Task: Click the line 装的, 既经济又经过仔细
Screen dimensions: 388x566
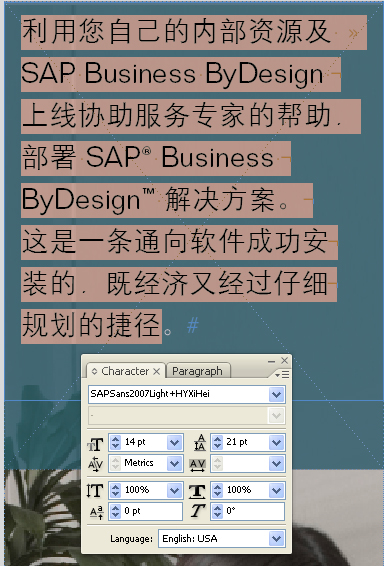Action: pos(179,284)
